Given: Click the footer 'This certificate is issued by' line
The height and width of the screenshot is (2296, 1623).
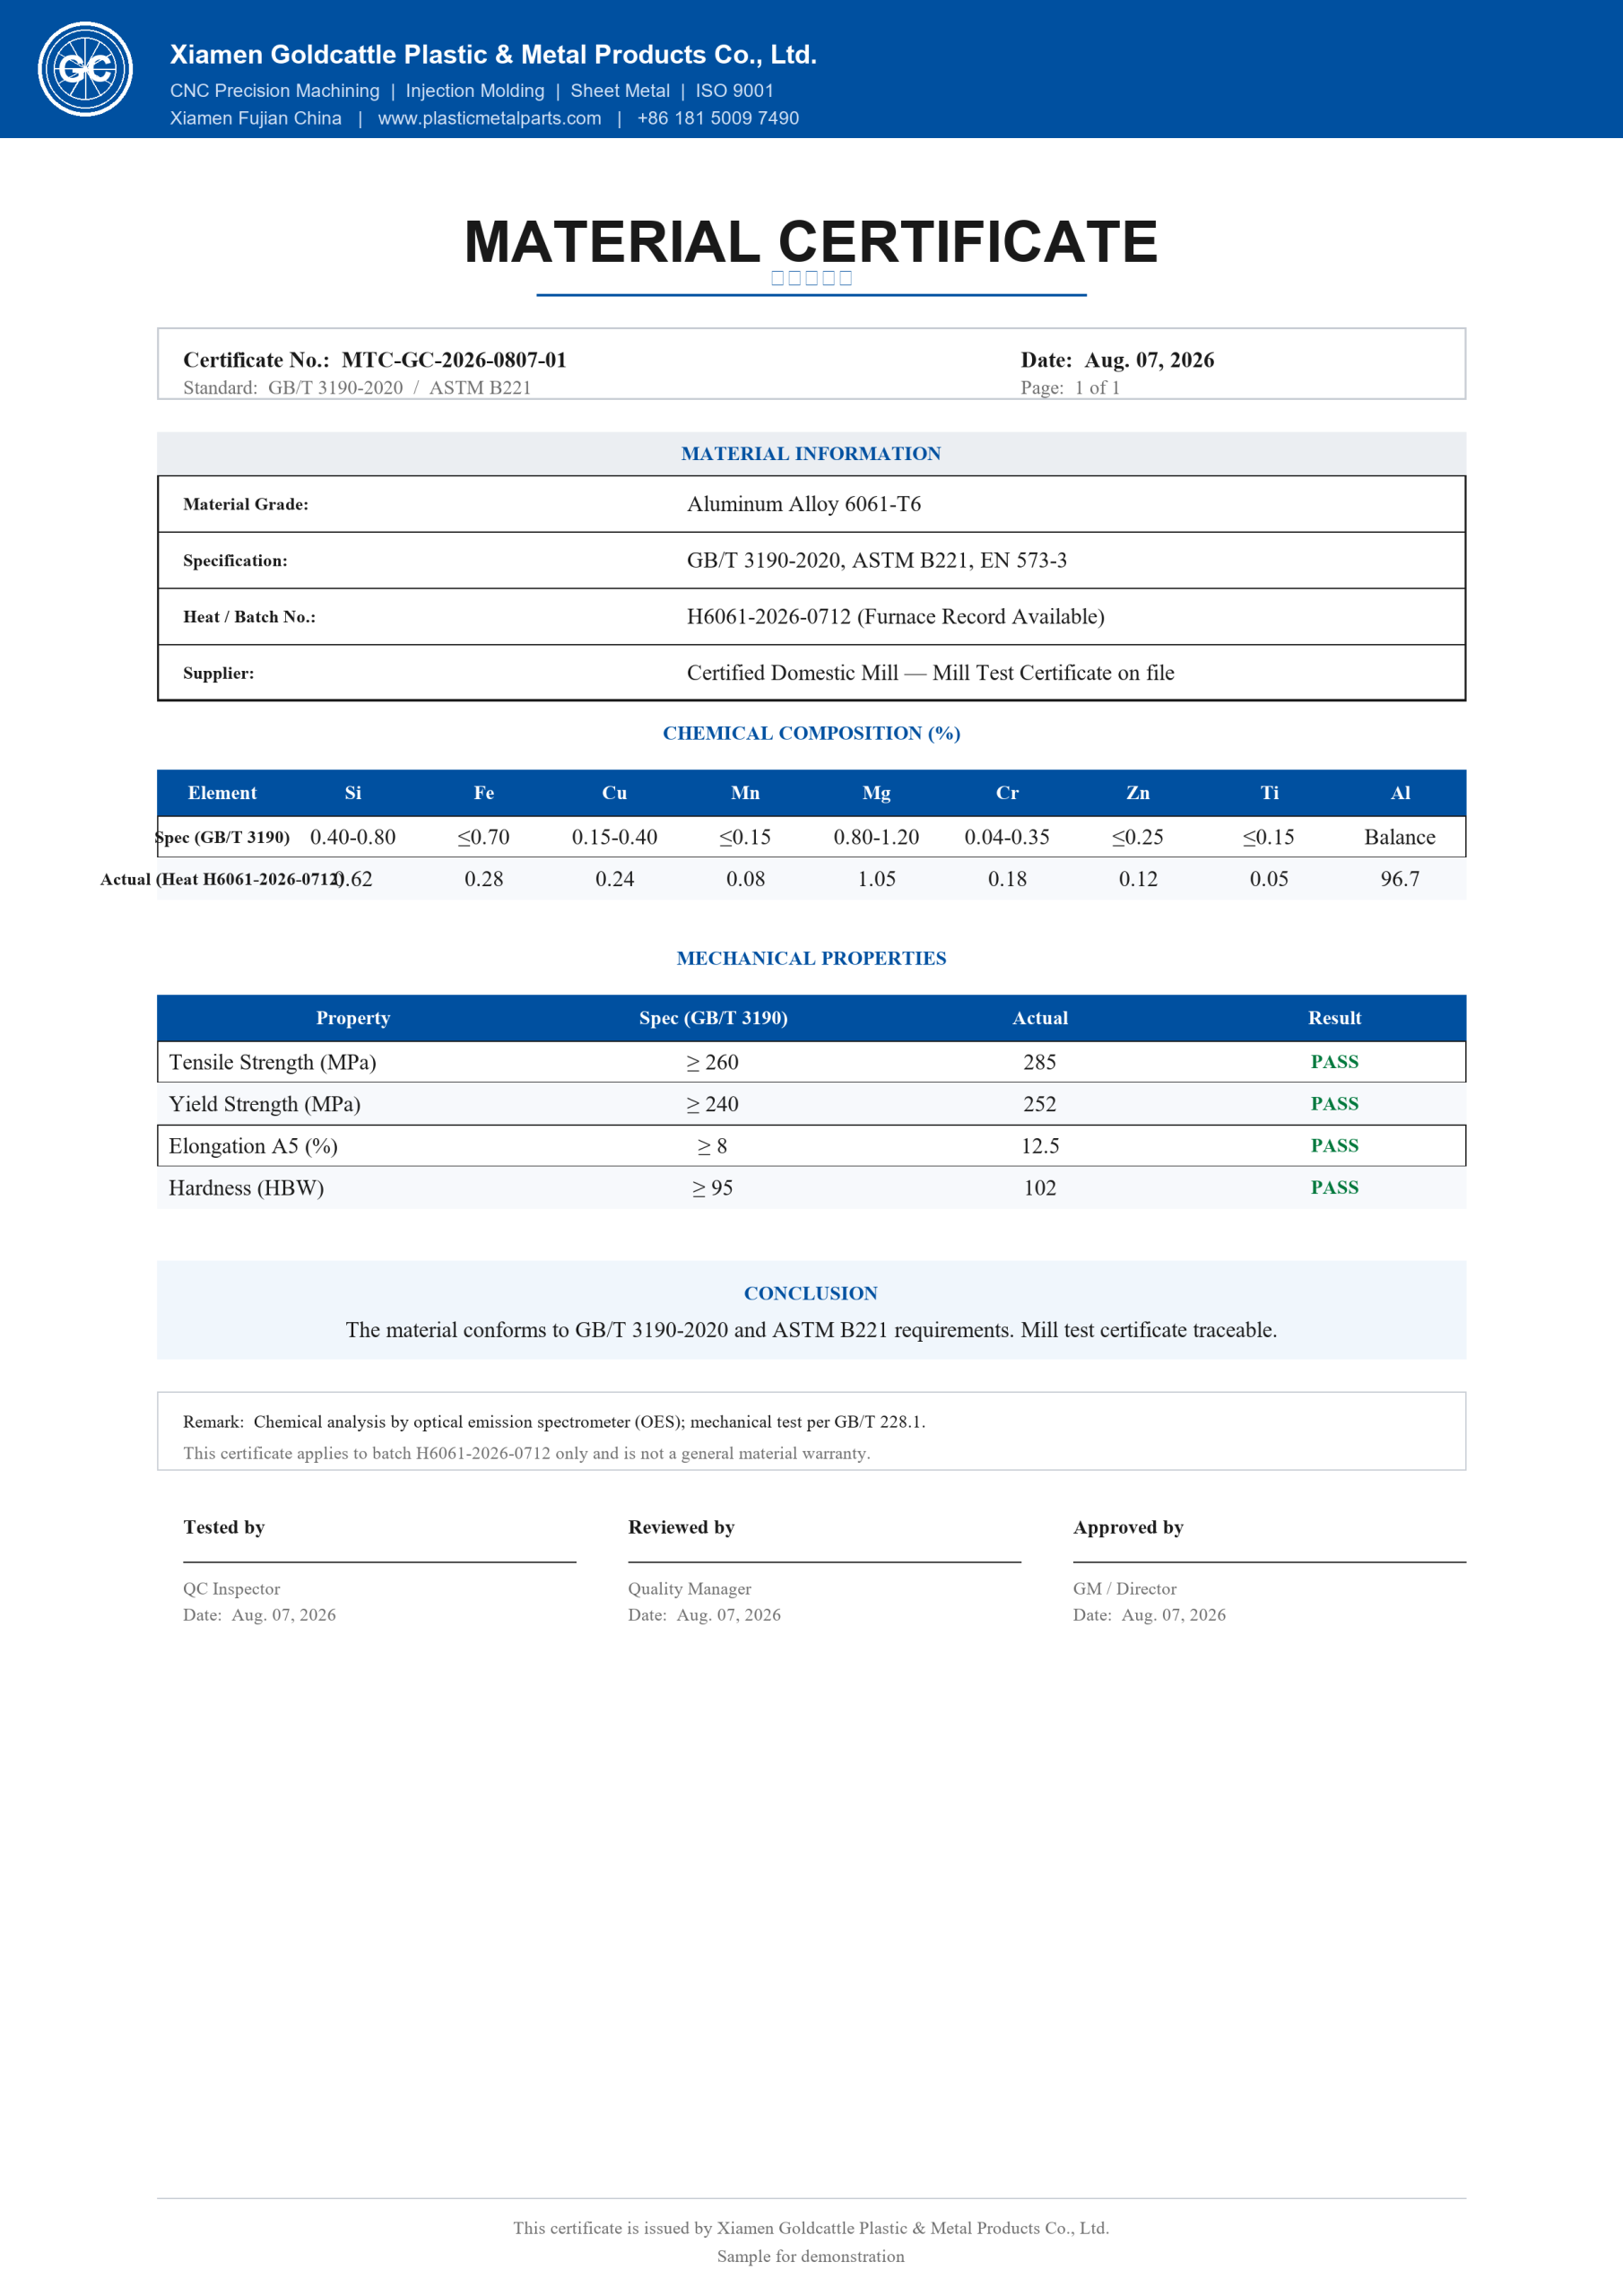Looking at the screenshot, I should click(x=811, y=2228).
